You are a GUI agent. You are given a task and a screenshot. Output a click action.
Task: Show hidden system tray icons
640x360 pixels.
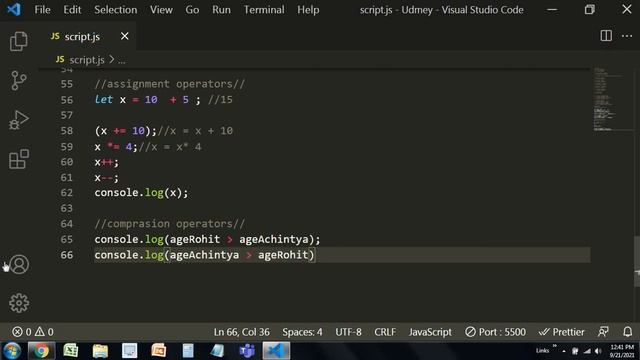pos(564,351)
